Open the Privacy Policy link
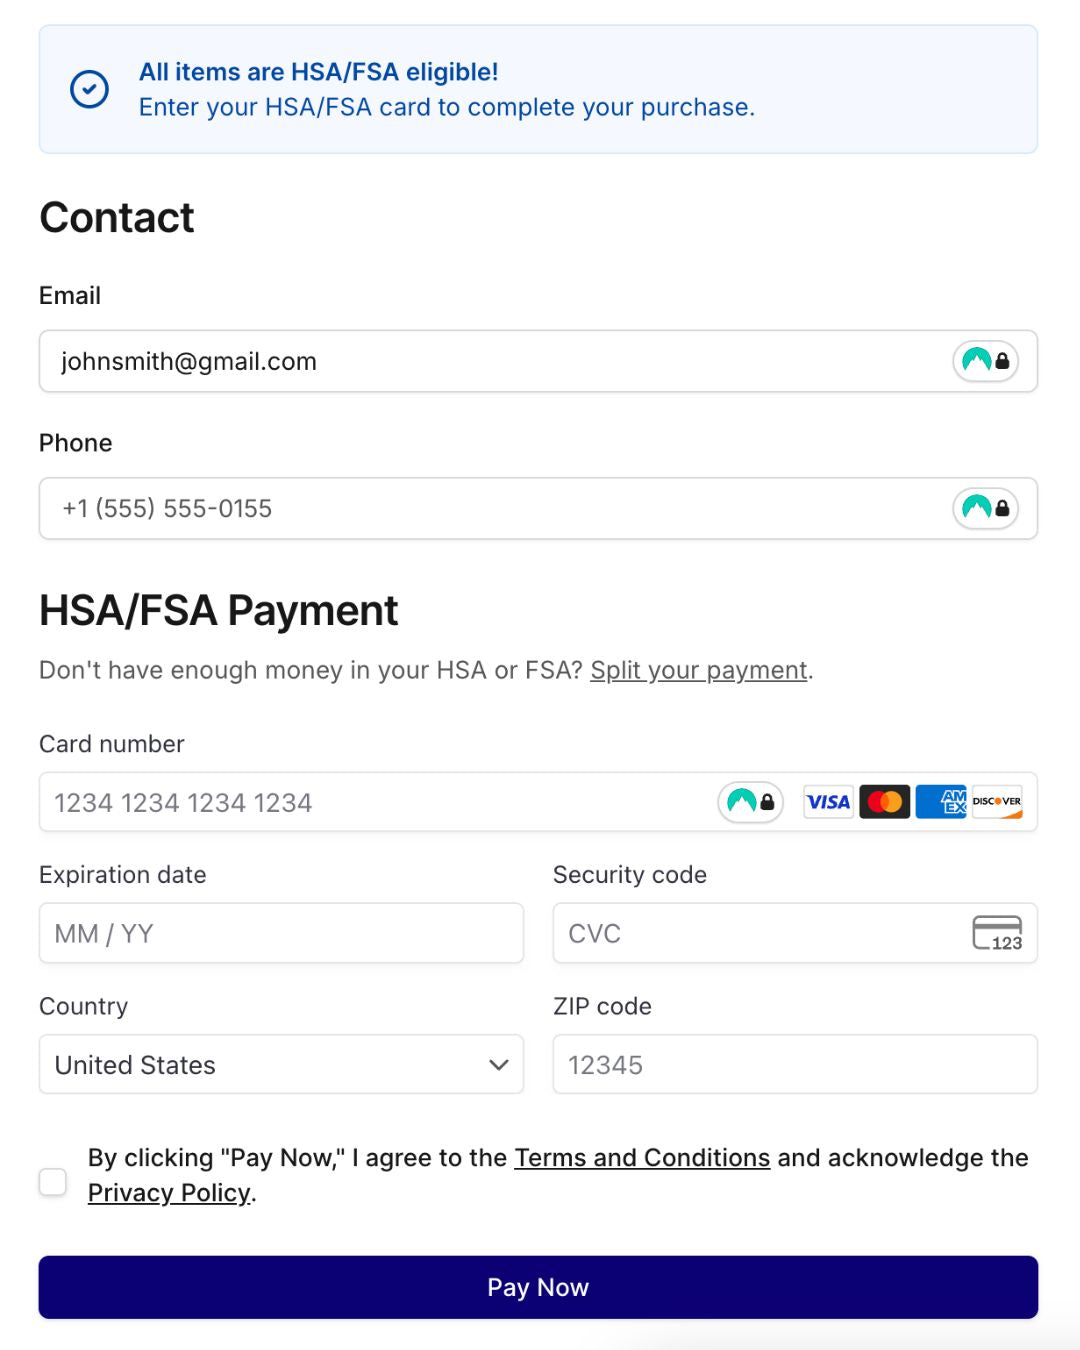Screen dimensions: 1080x1350 coord(169,1193)
